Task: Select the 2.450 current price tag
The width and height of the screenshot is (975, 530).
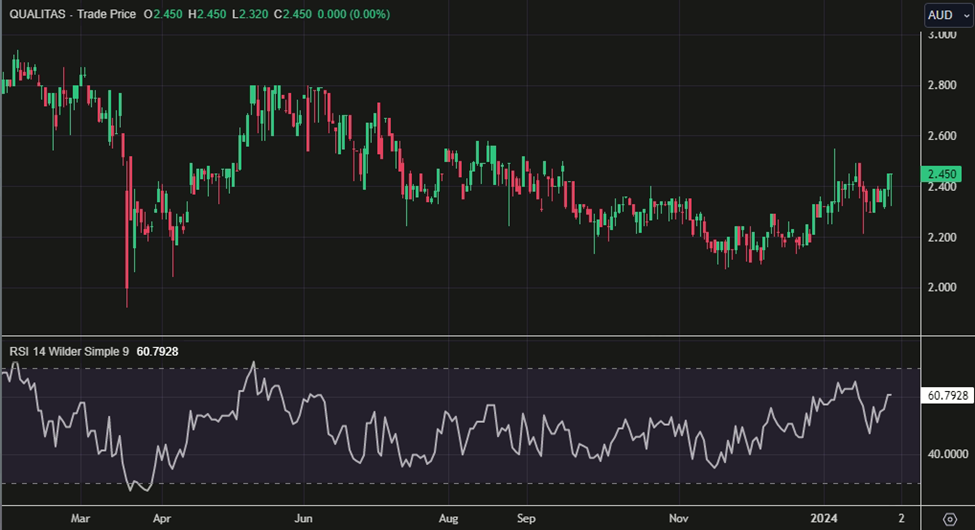Action: point(941,174)
